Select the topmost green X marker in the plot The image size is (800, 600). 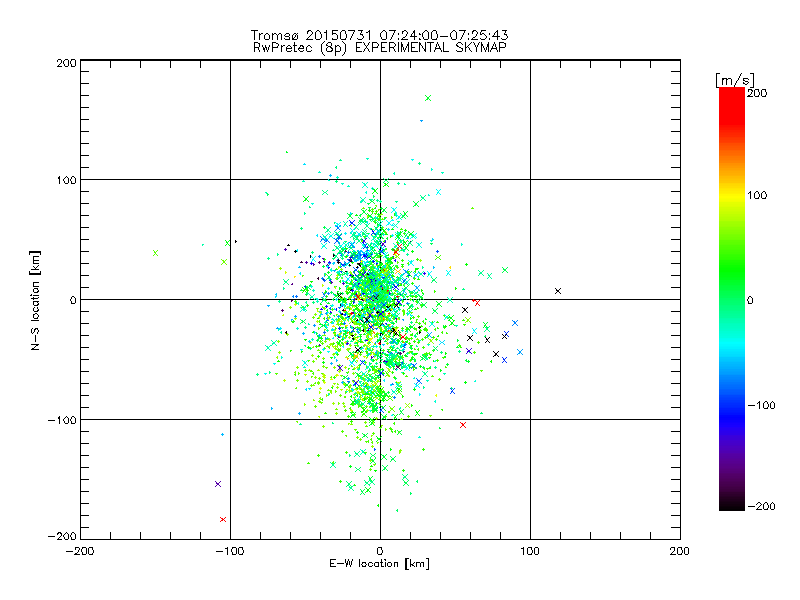pos(428,98)
